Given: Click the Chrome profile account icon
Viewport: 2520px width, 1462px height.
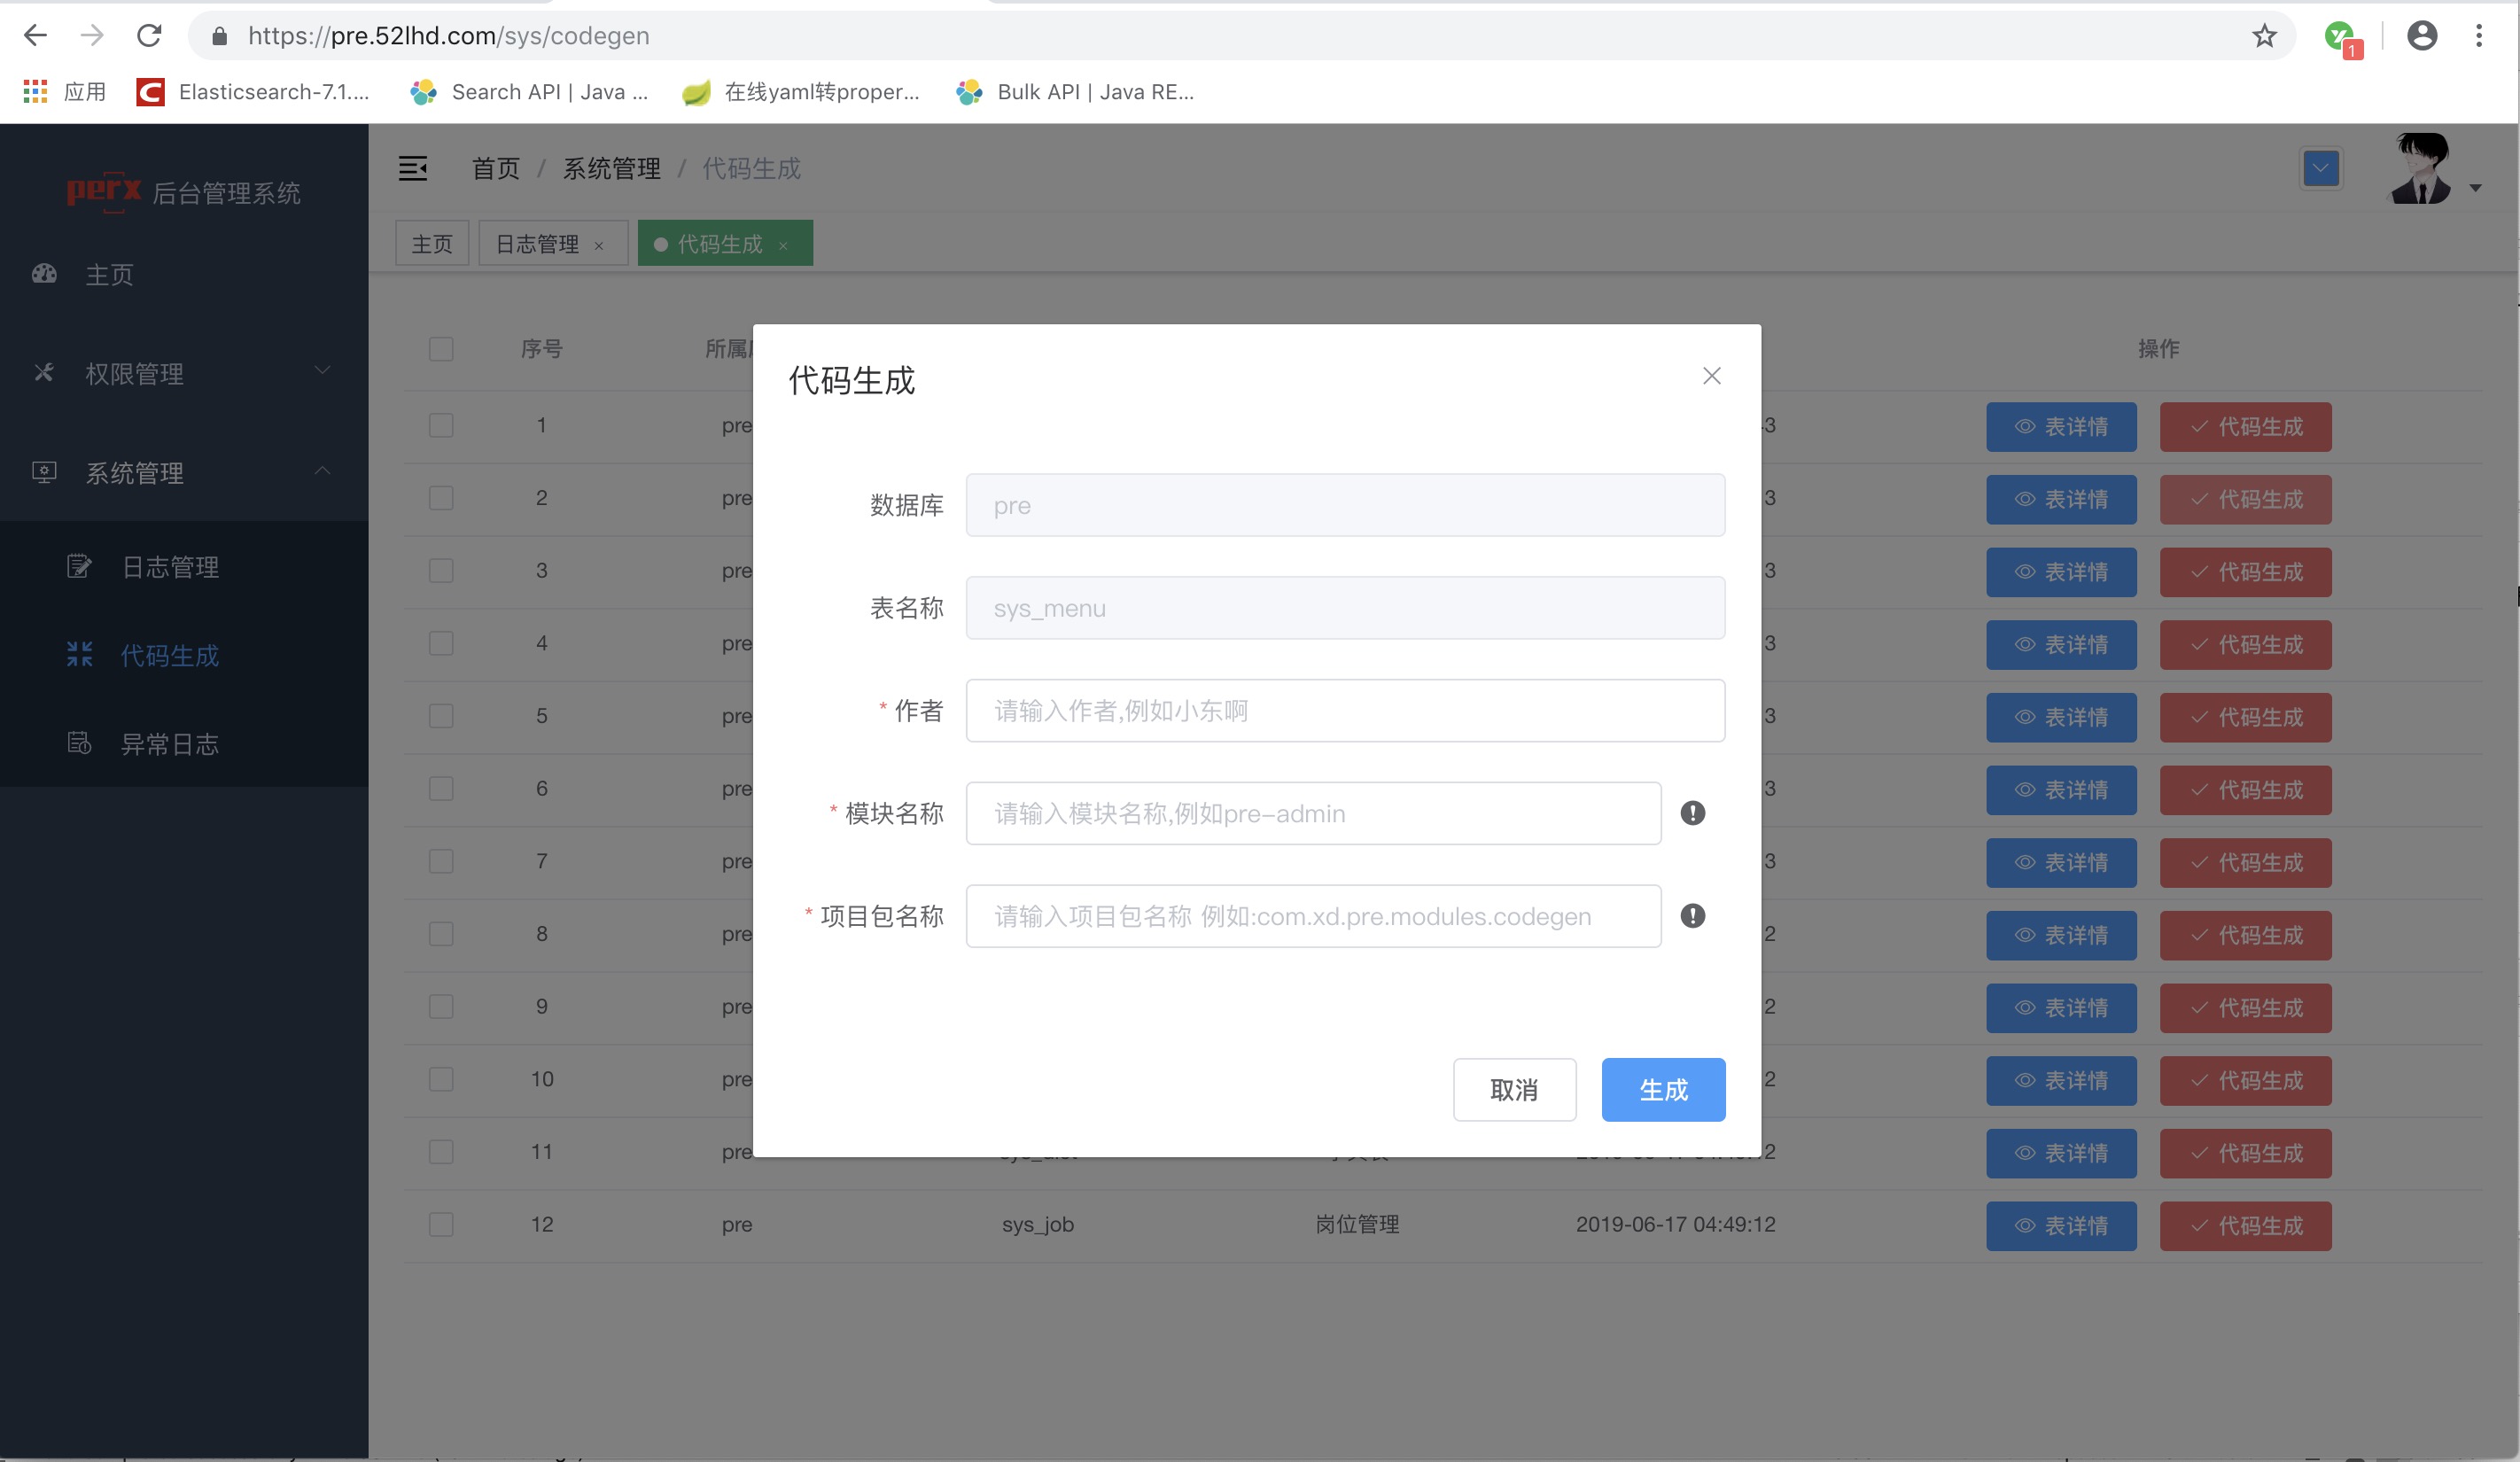Looking at the screenshot, I should (2421, 36).
